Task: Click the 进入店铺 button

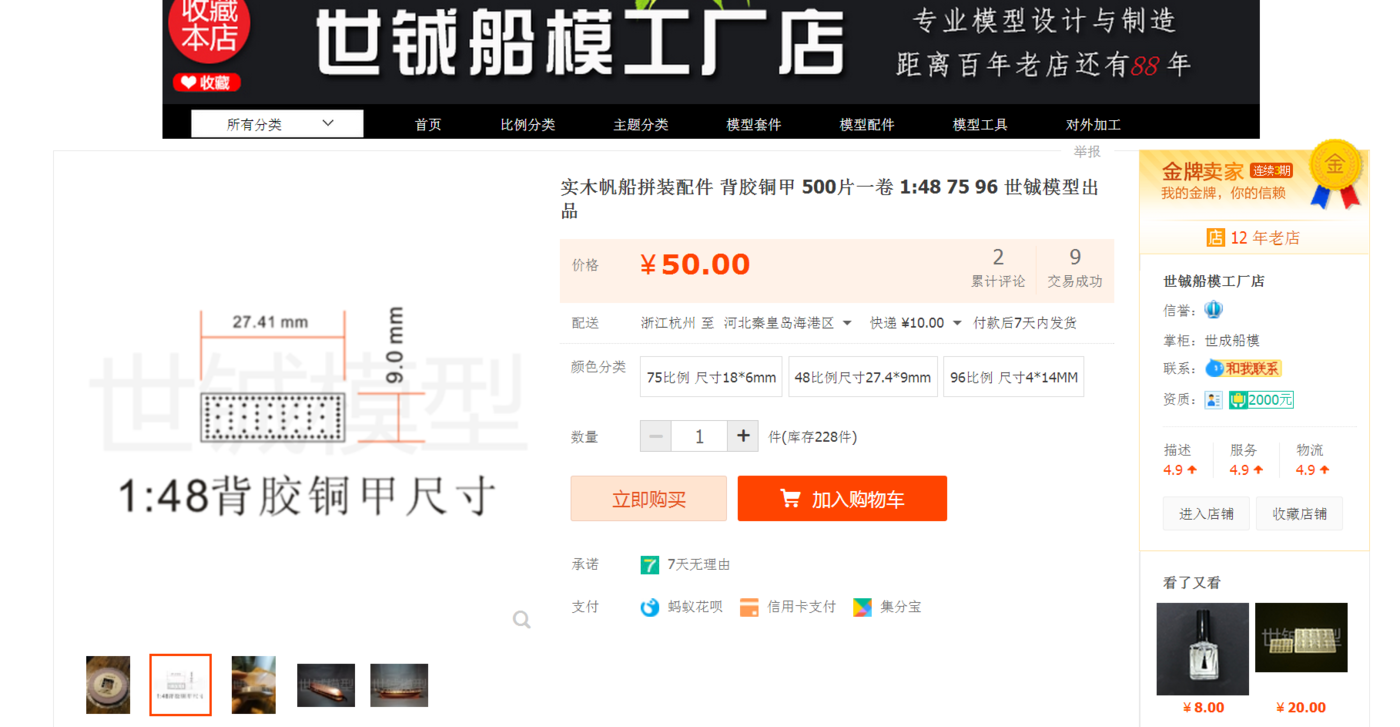Action: point(1206,514)
